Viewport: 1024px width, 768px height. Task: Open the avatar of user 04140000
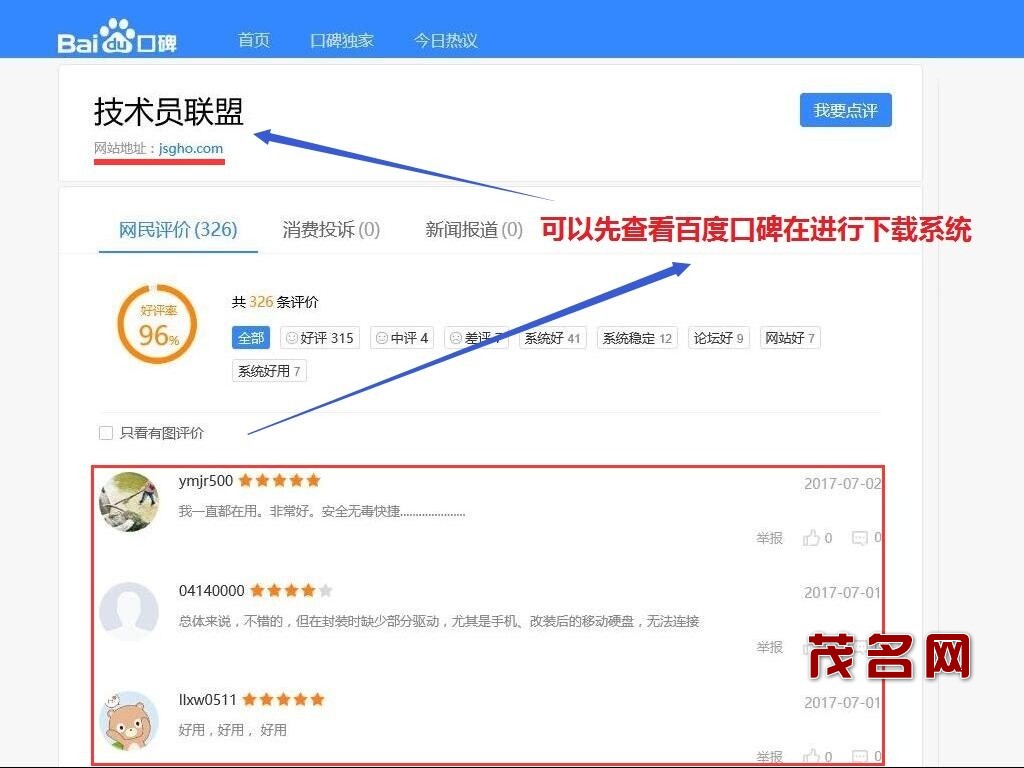coord(129,611)
